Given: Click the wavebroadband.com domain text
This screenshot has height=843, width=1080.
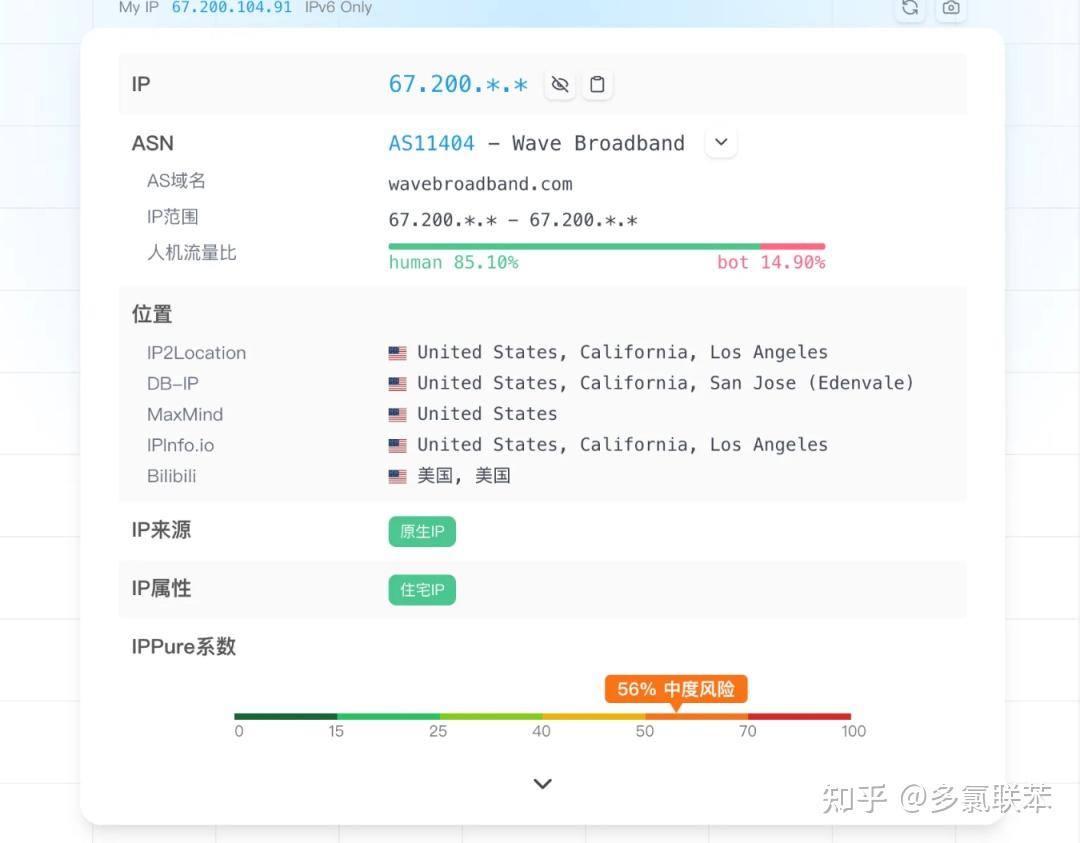Looking at the screenshot, I should coord(480,184).
